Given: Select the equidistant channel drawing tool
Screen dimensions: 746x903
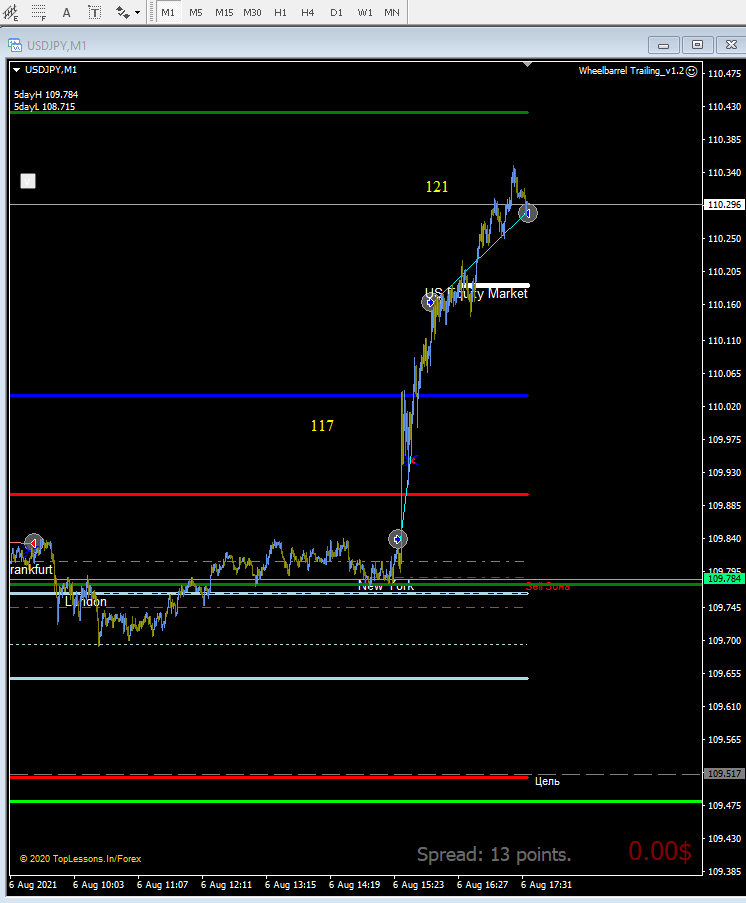Looking at the screenshot, I should pyautogui.click(x=10, y=12).
